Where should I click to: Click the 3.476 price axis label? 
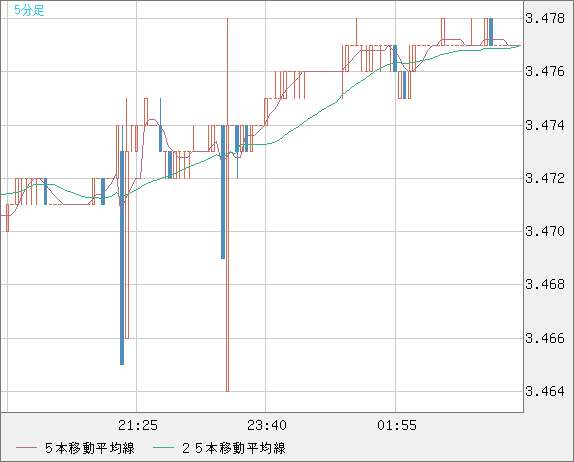(x=545, y=71)
